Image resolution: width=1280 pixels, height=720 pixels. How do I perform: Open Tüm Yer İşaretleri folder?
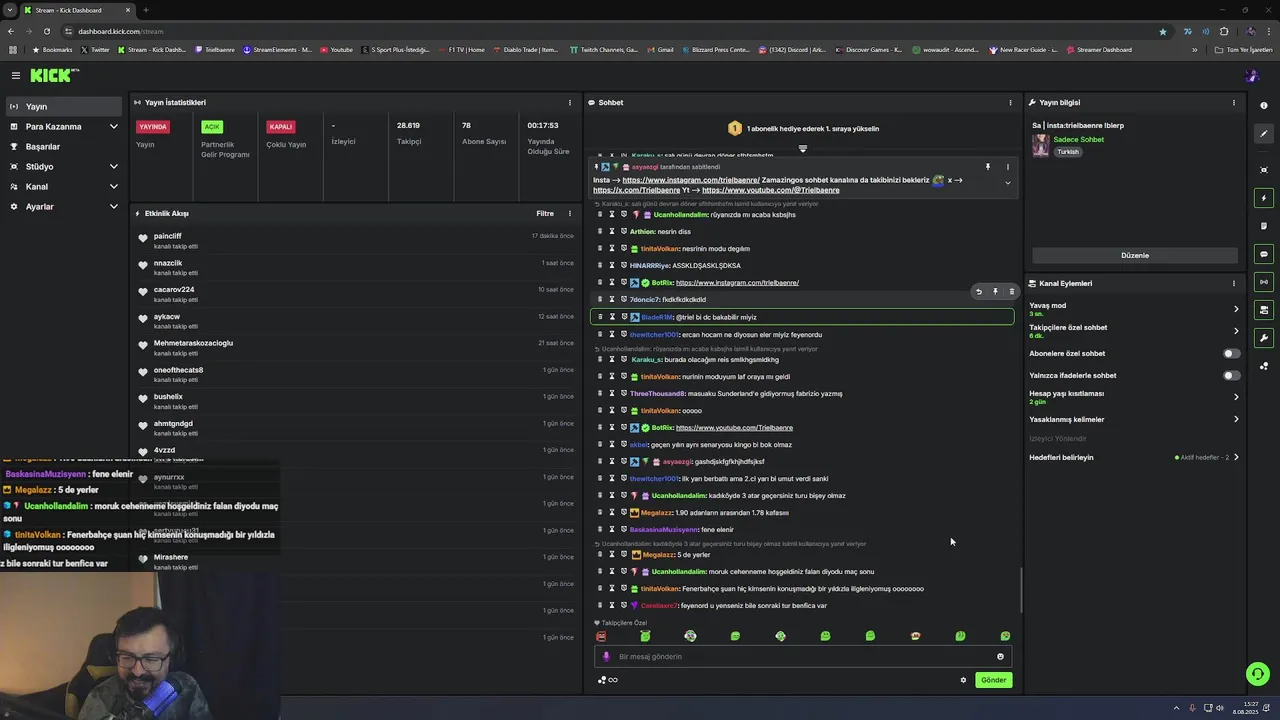(1243, 50)
